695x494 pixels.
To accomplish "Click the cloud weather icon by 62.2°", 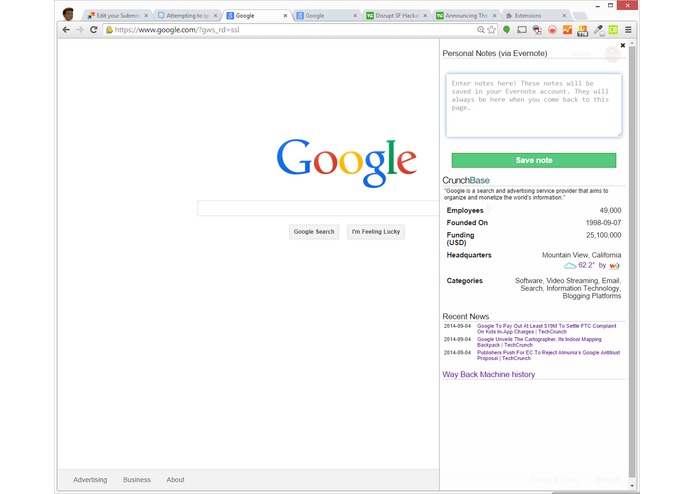I will pos(570,265).
